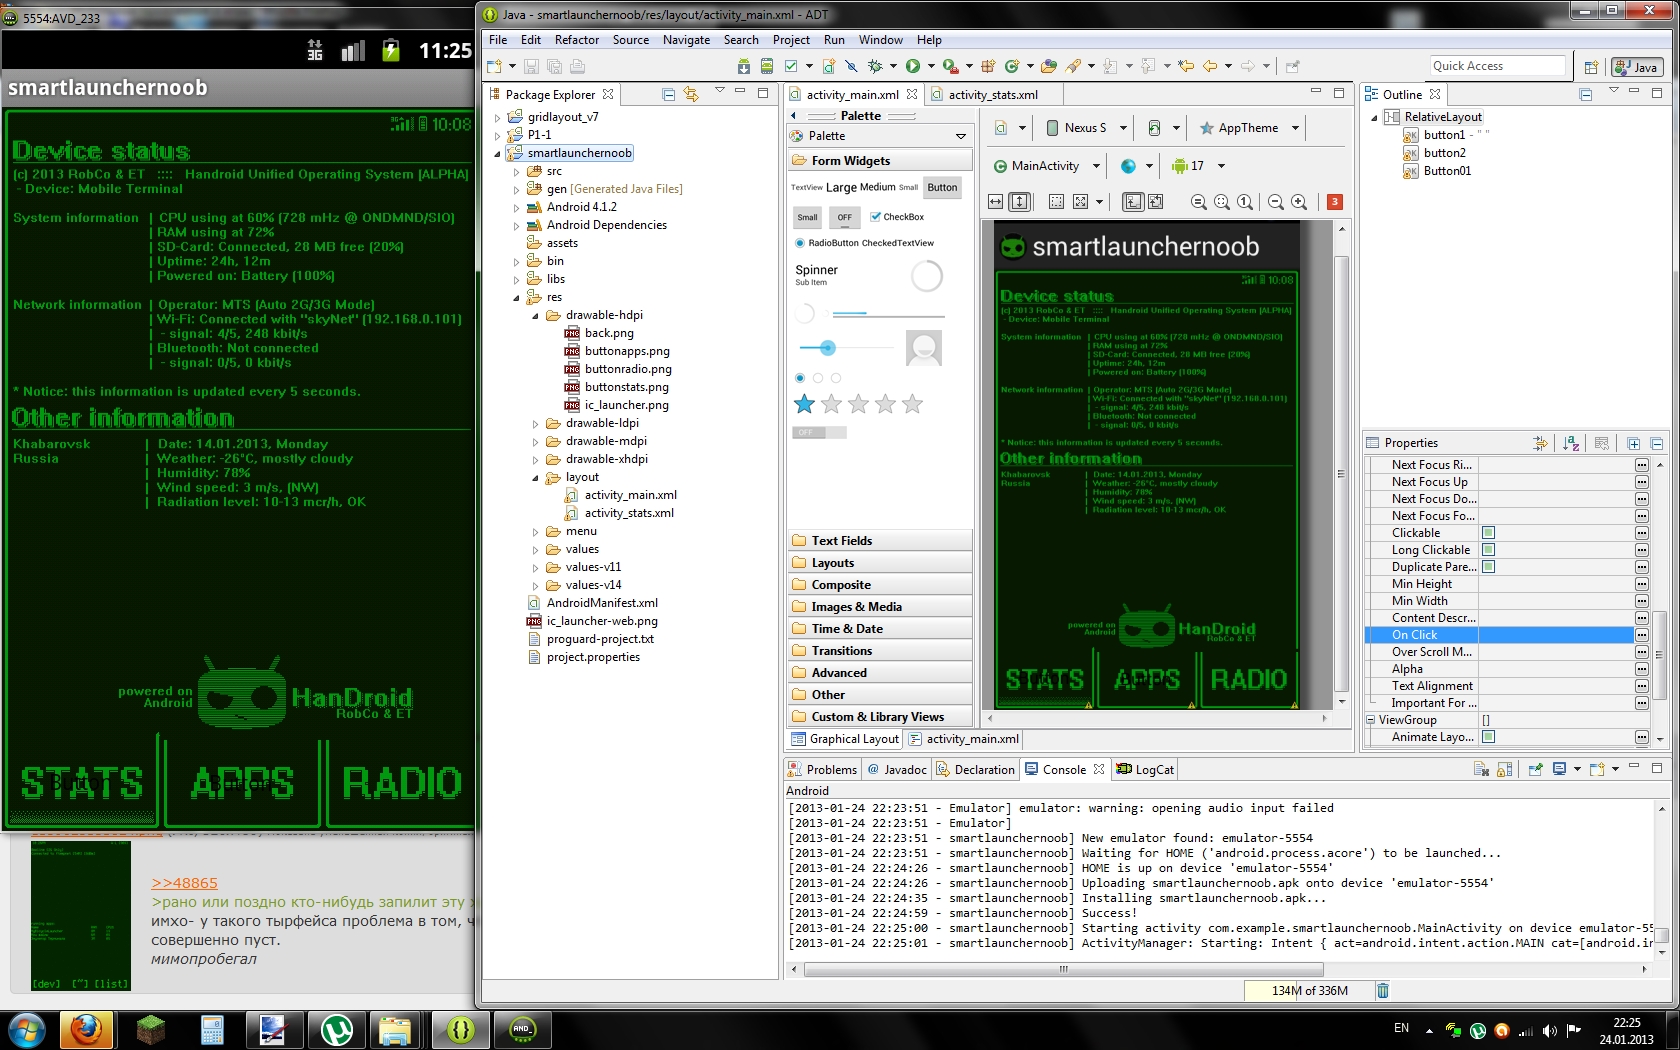Click the Back navigation arrow in toolbar
Image resolution: width=1680 pixels, height=1050 pixels.
[x=1210, y=67]
